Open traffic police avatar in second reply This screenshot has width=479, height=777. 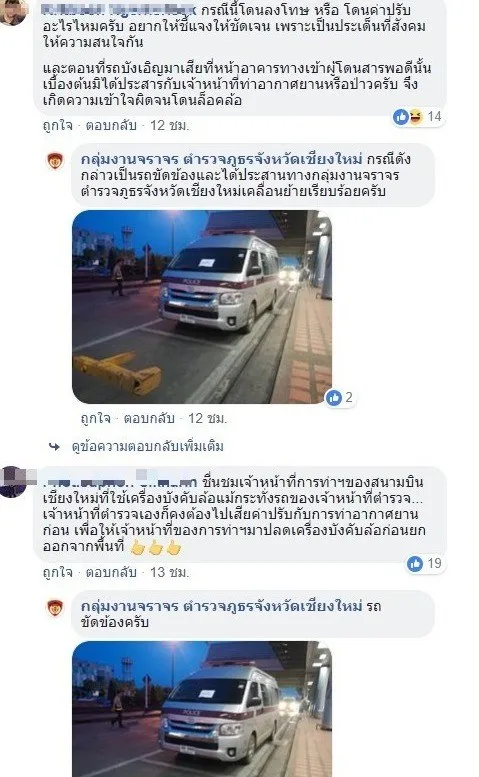(x=55, y=609)
